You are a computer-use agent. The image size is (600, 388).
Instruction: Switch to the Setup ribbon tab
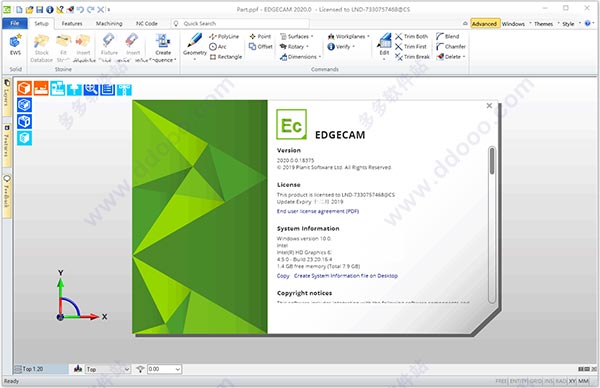point(41,23)
